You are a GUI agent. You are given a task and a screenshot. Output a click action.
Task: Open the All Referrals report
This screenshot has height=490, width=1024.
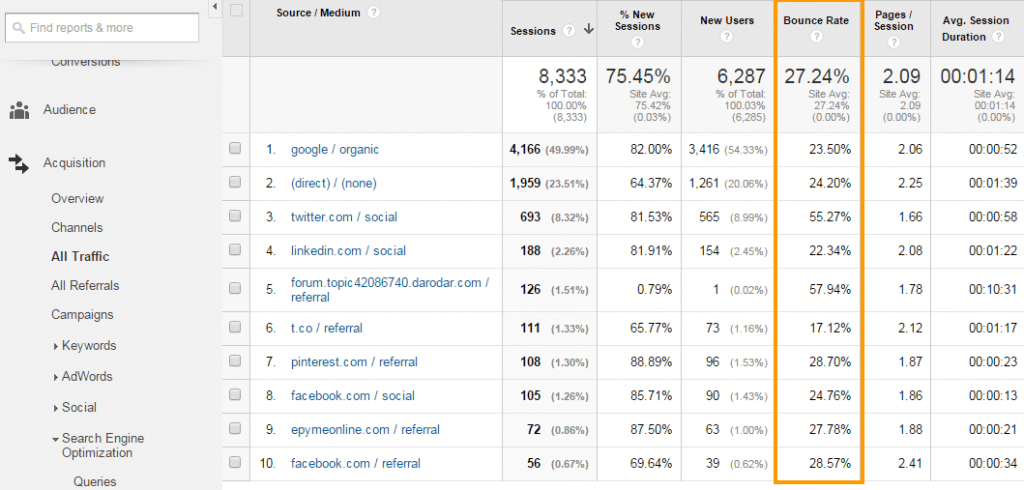pyautogui.click(x=86, y=286)
